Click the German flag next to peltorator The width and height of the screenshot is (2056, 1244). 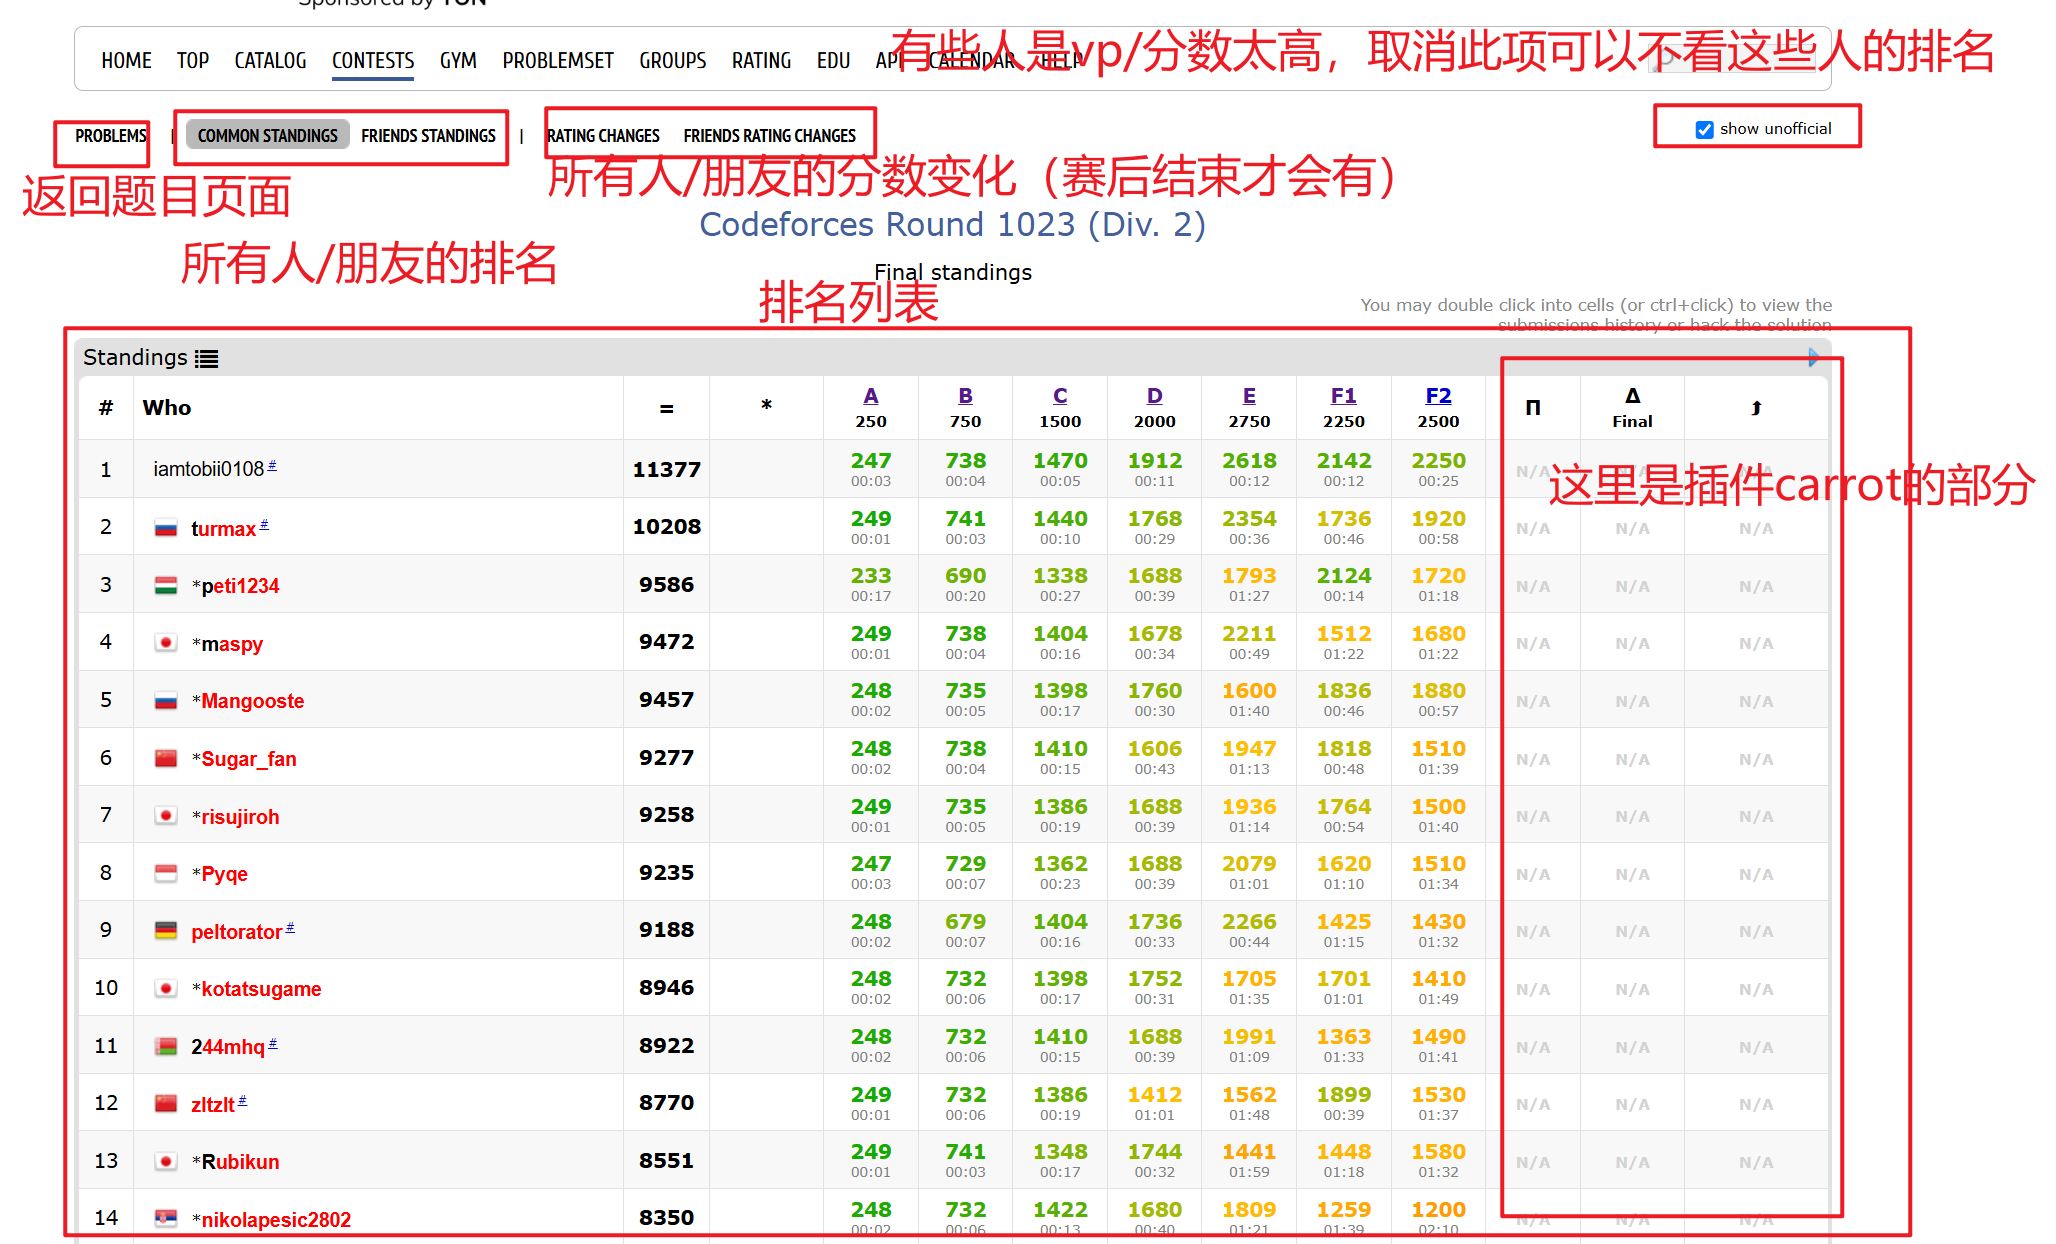pyautogui.click(x=166, y=930)
